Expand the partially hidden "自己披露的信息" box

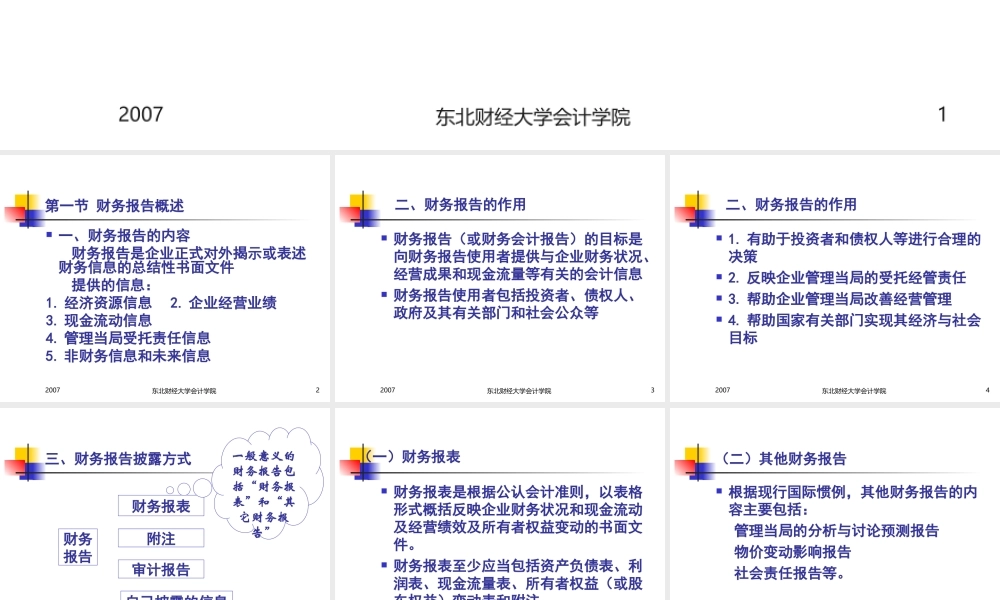point(178,597)
